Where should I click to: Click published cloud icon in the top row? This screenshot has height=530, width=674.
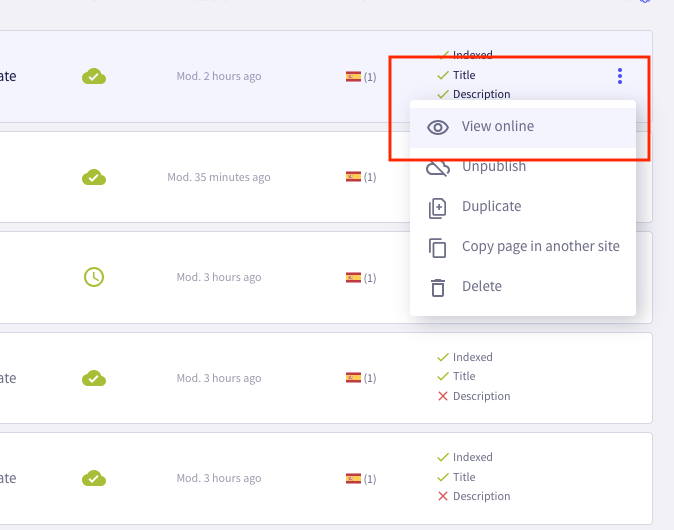click(x=94, y=76)
